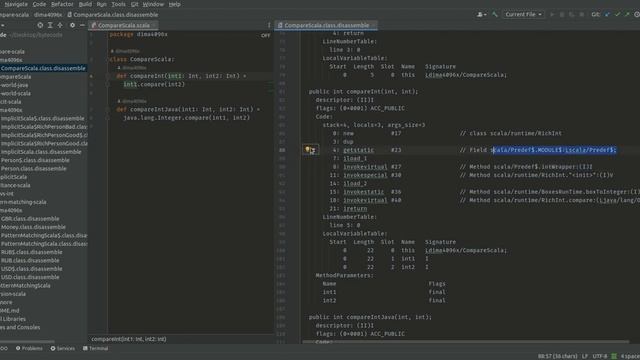
Task: Select USD$.class.disassemble in project tree
Action: pos(31,269)
